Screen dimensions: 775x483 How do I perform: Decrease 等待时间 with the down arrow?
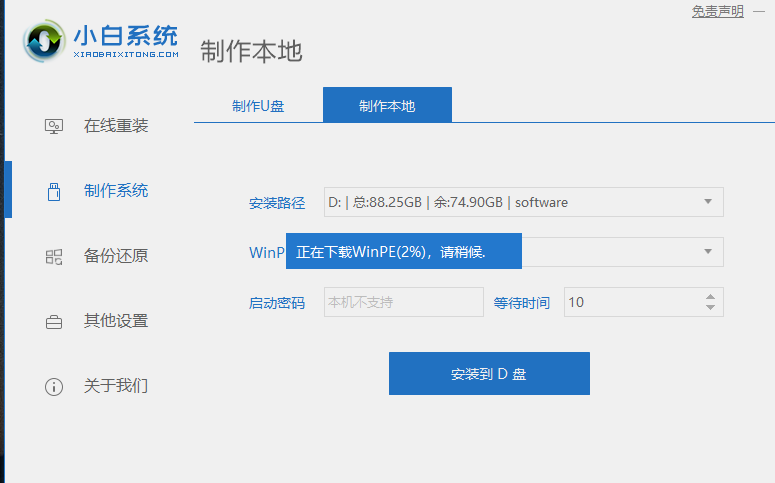[710, 307]
